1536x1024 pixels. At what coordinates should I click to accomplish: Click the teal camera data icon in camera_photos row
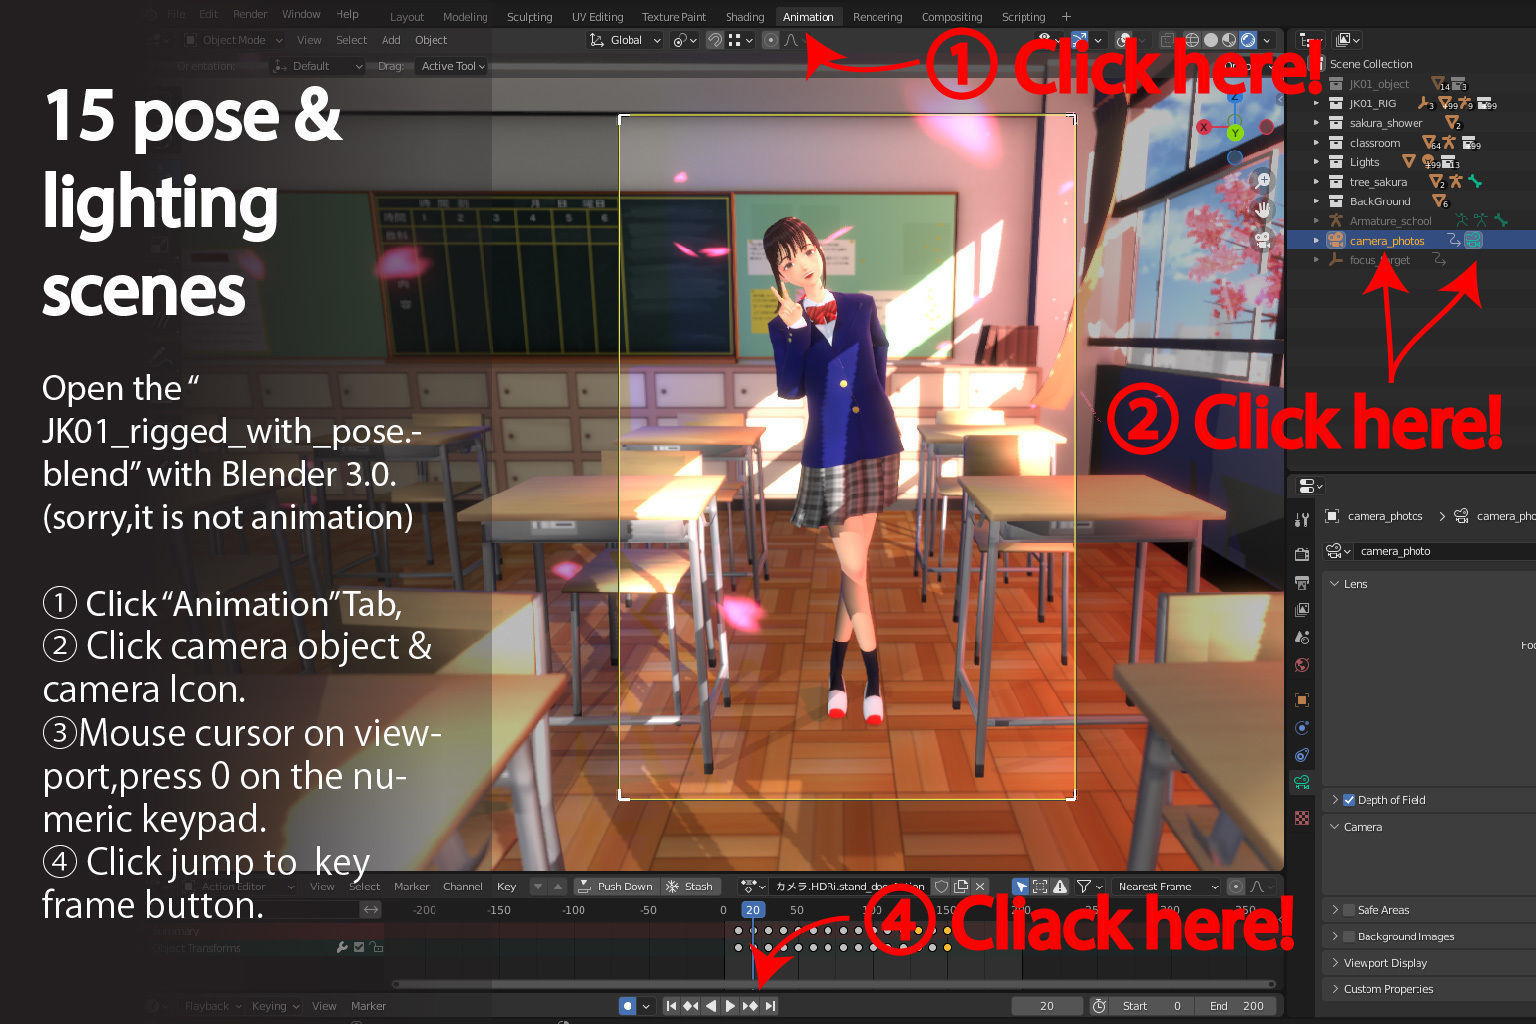click(x=1473, y=240)
